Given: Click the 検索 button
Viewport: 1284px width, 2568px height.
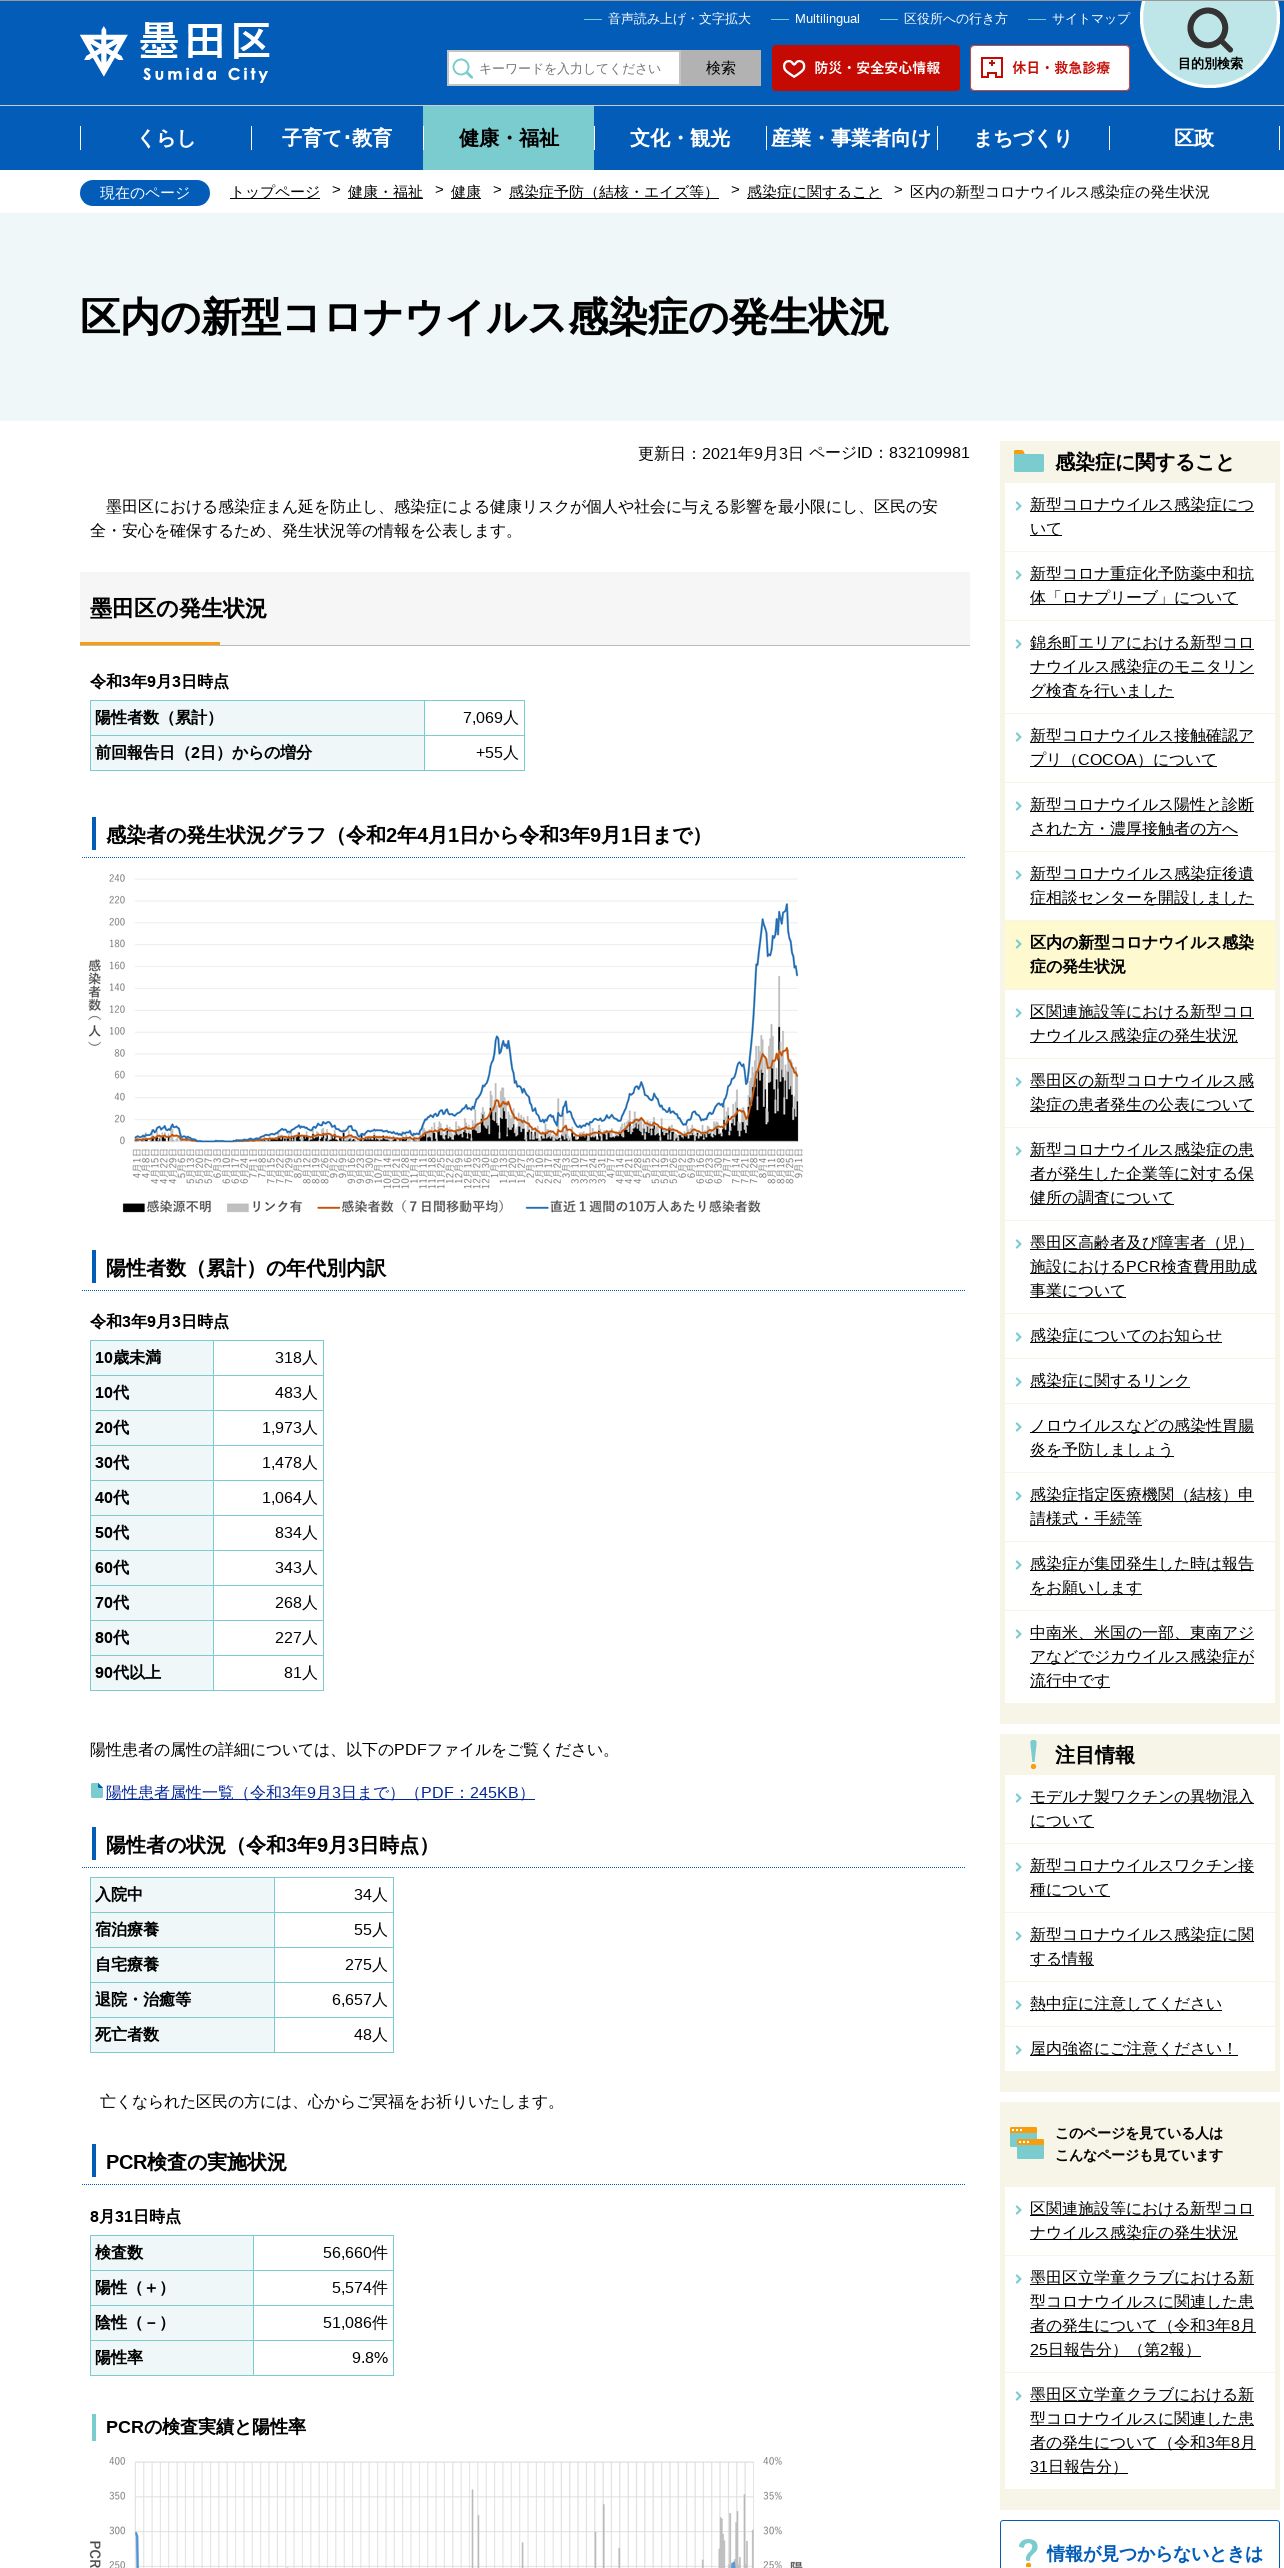Looking at the screenshot, I should tap(720, 68).
